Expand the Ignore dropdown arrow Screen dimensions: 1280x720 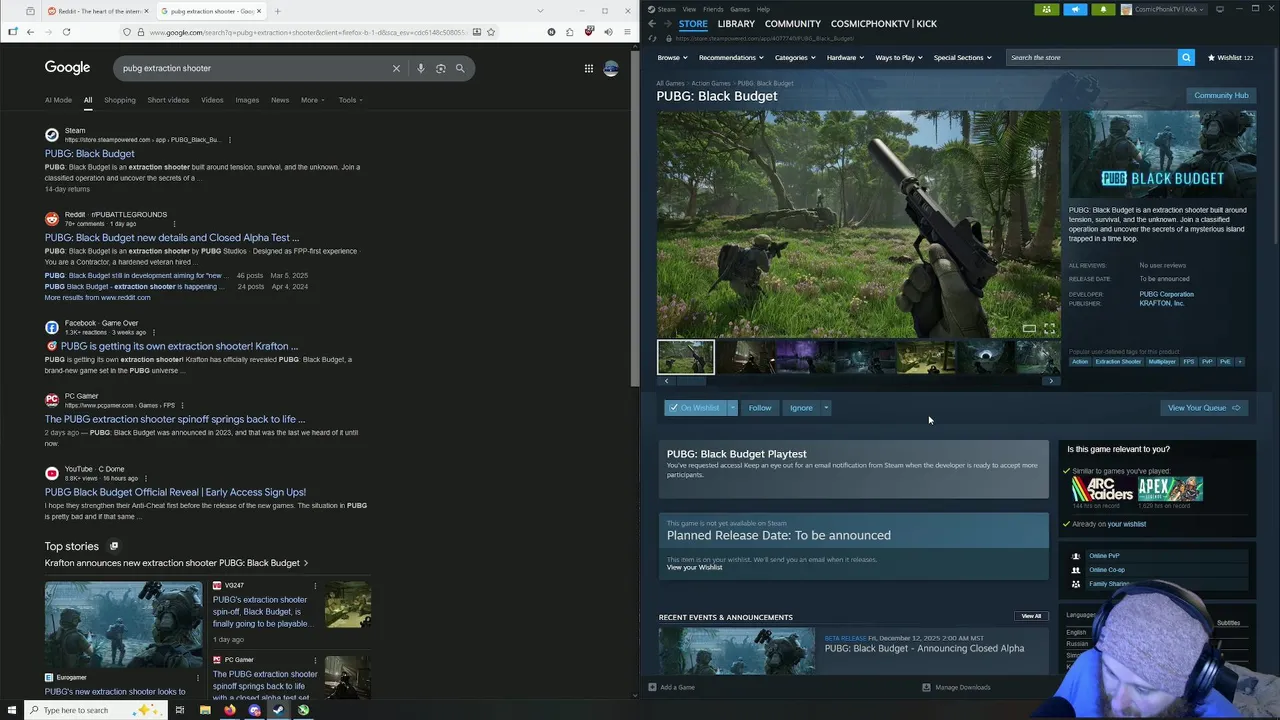[x=826, y=408]
